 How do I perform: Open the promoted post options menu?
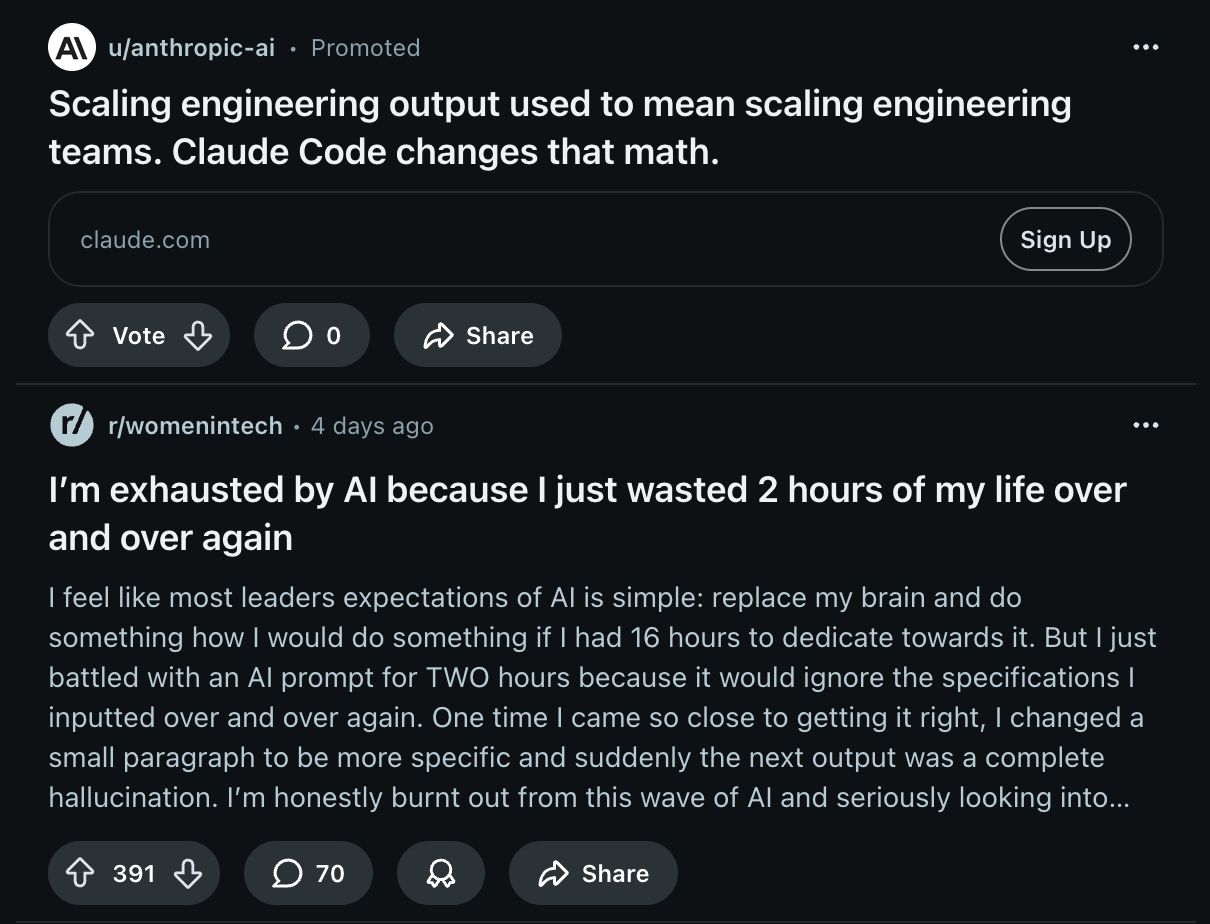click(x=1145, y=48)
